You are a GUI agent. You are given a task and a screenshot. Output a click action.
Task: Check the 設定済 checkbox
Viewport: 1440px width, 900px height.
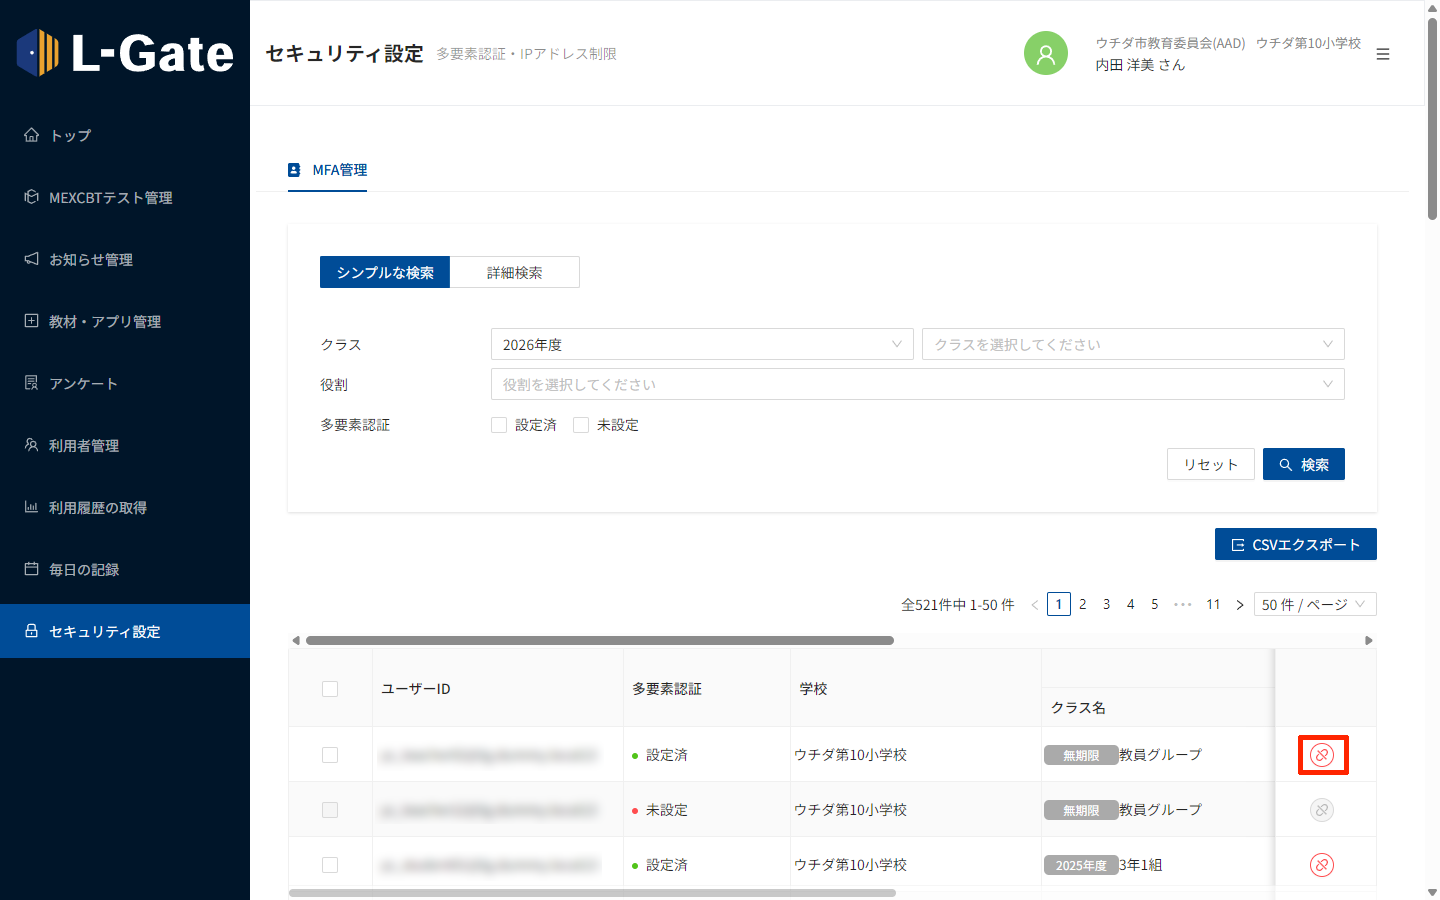pyautogui.click(x=499, y=425)
